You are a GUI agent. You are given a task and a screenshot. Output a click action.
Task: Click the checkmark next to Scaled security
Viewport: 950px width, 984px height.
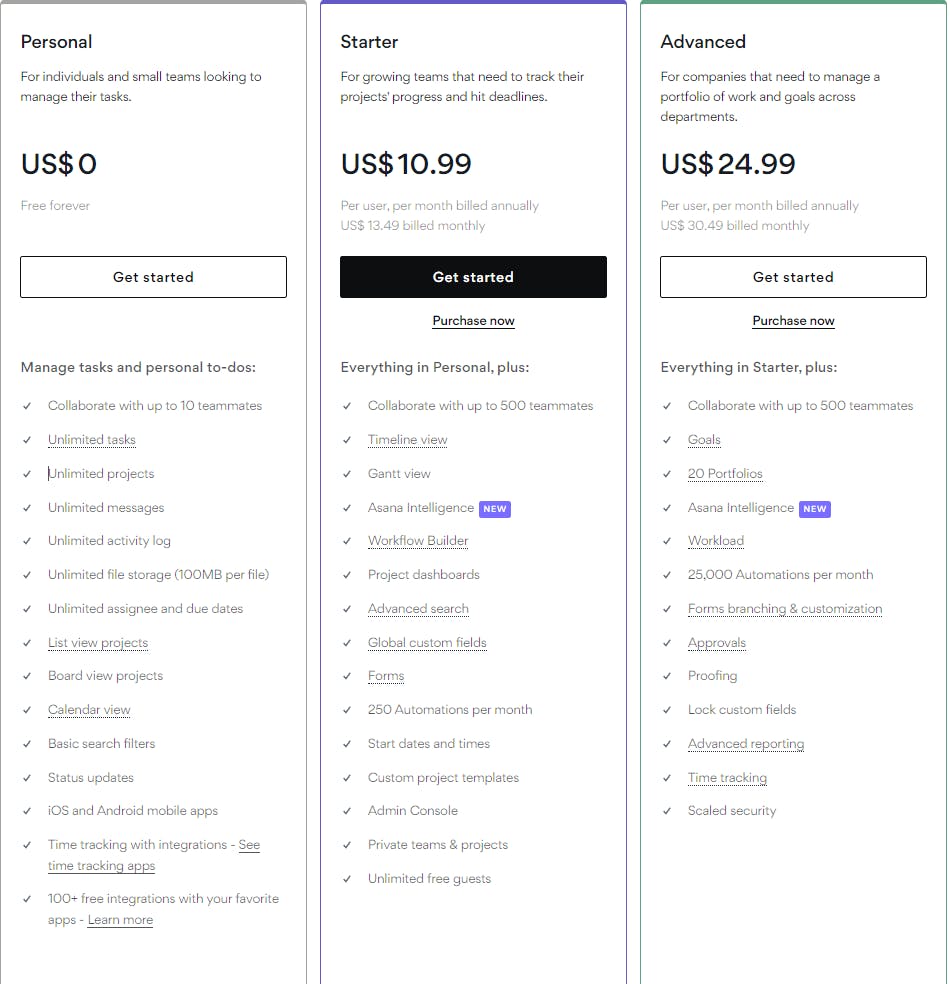pos(667,811)
